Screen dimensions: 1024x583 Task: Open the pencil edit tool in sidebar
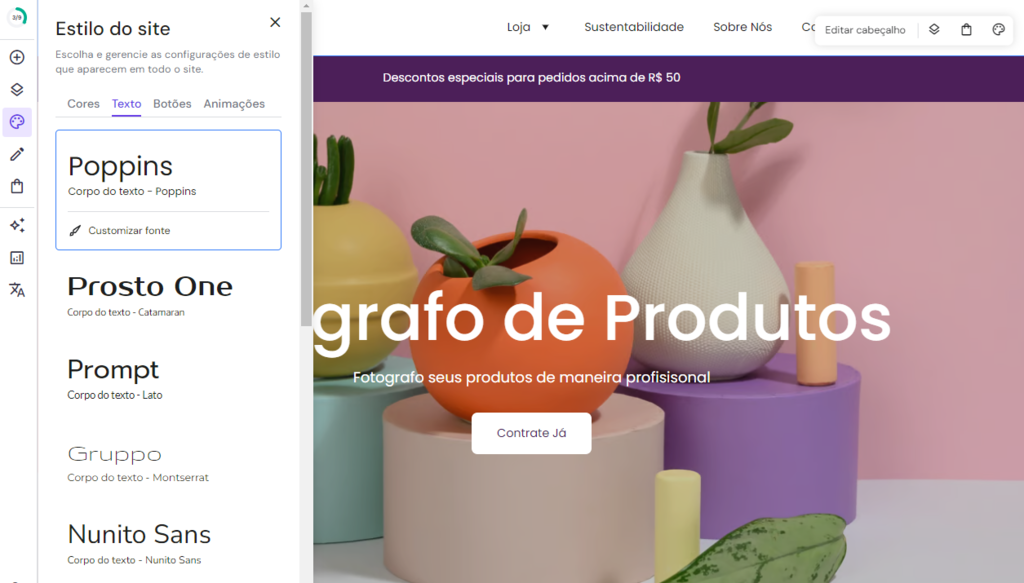pos(17,154)
